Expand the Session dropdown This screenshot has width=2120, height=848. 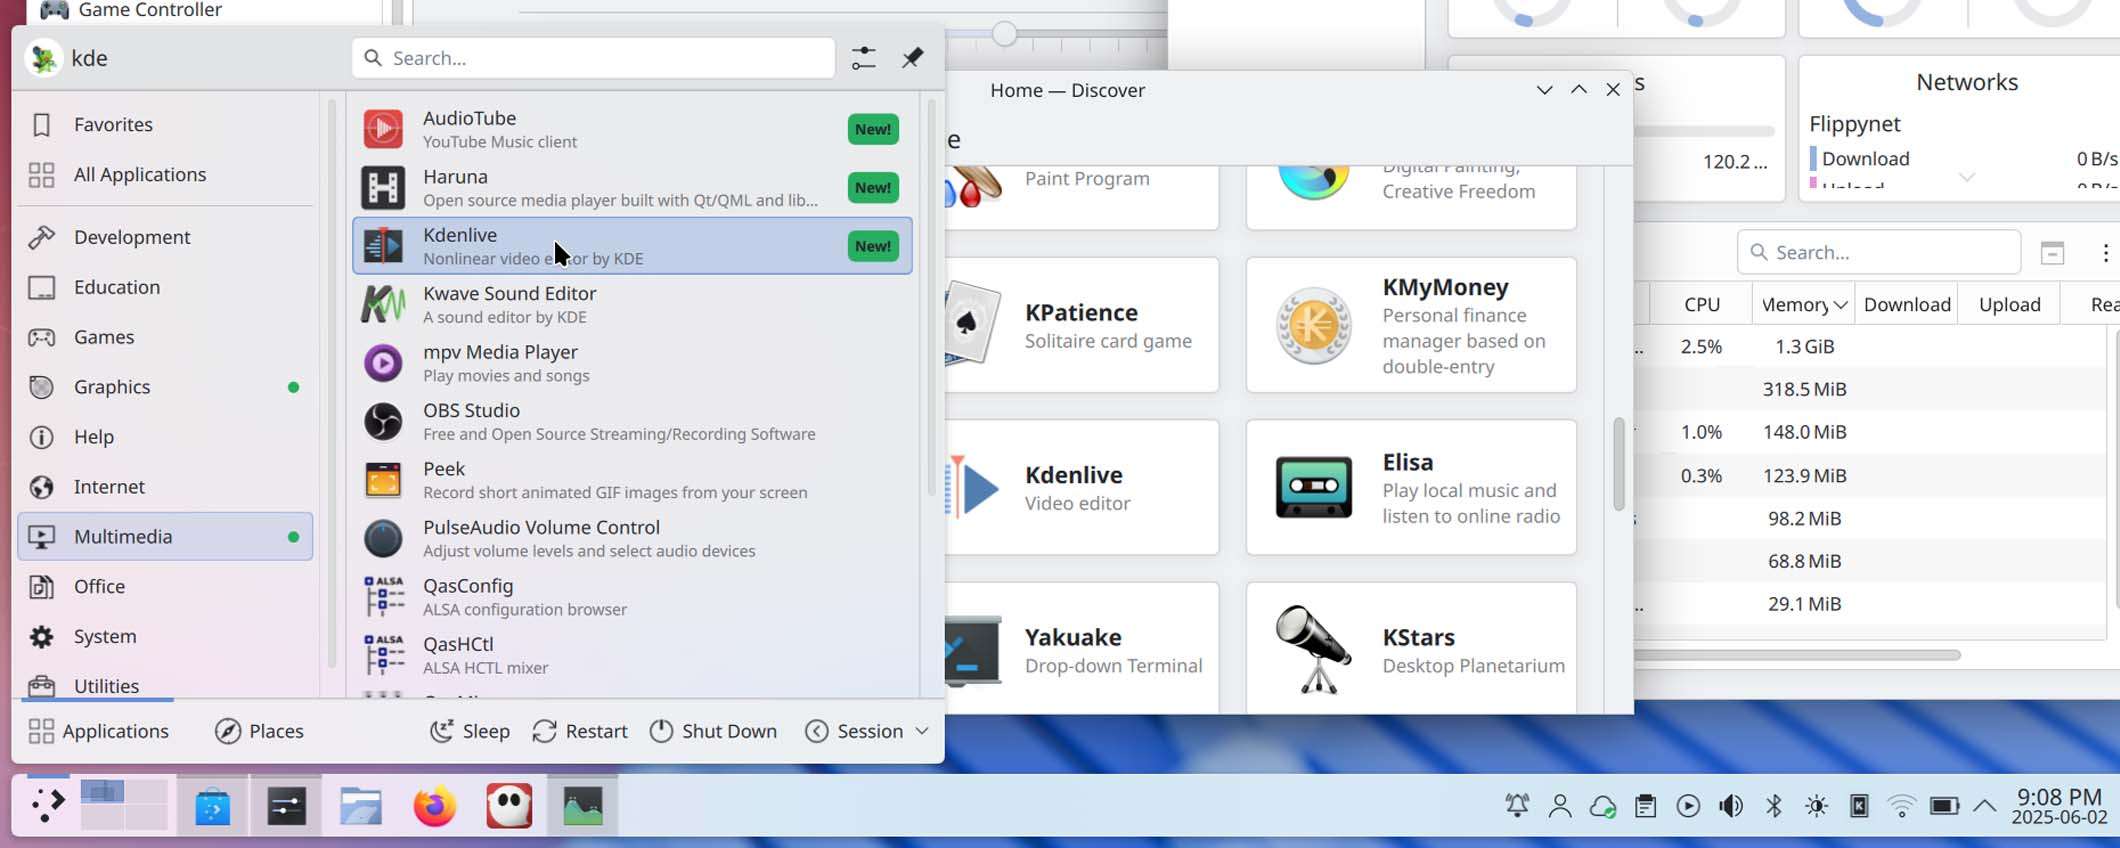point(867,731)
